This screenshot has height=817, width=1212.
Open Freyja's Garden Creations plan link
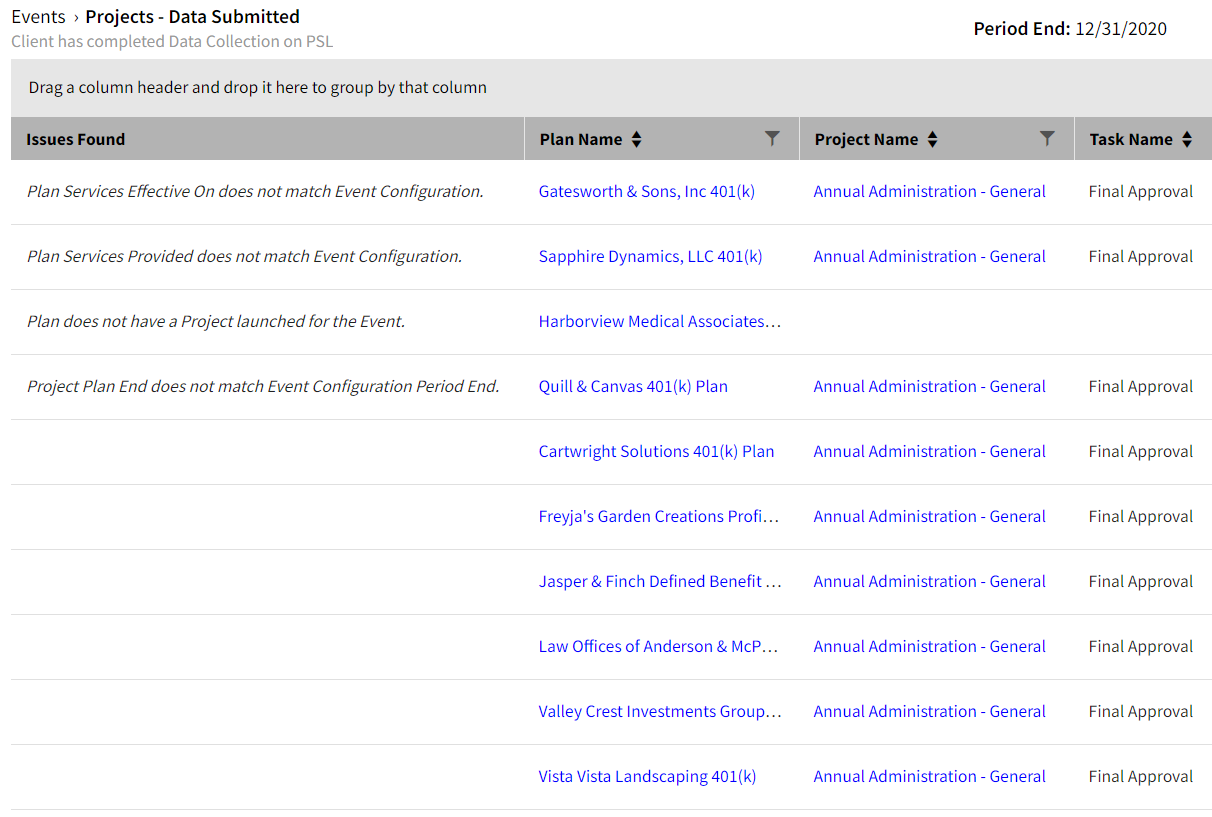tap(659, 517)
